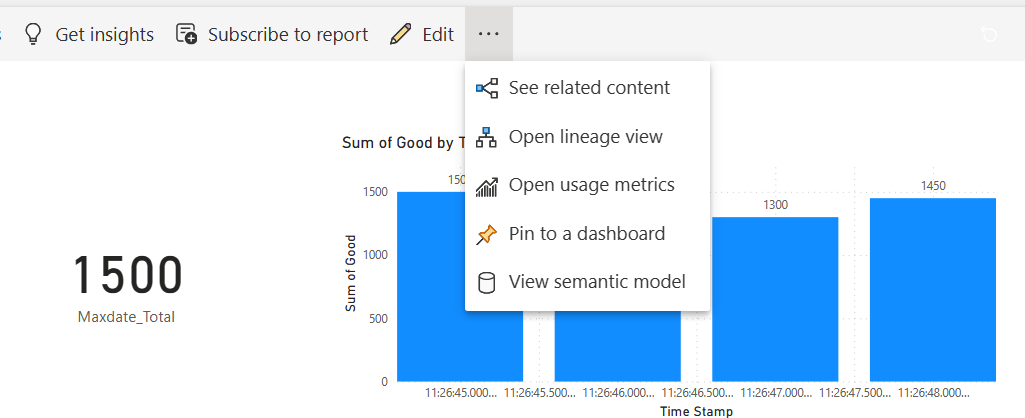
Task: Click the lineage view hierarchy icon
Action: pyautogui.click(x=486, y=137)
